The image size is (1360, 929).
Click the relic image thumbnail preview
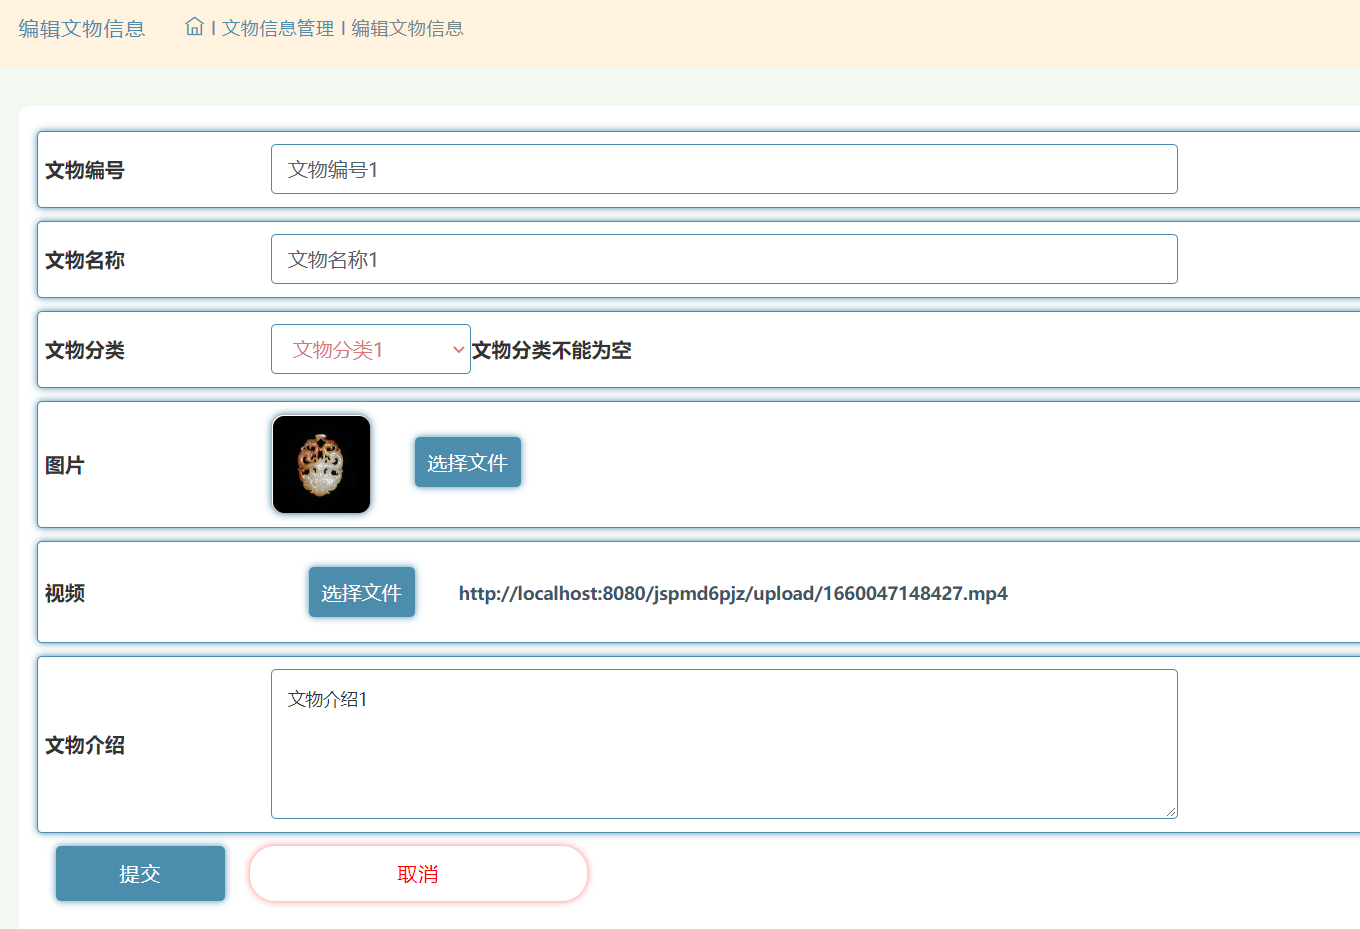point(320,463)
